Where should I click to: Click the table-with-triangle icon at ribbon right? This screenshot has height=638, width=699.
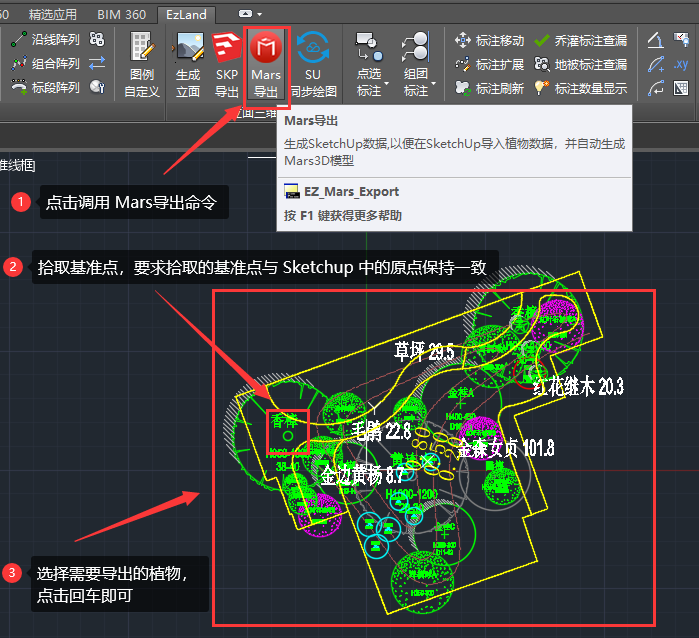pos(681,88)
